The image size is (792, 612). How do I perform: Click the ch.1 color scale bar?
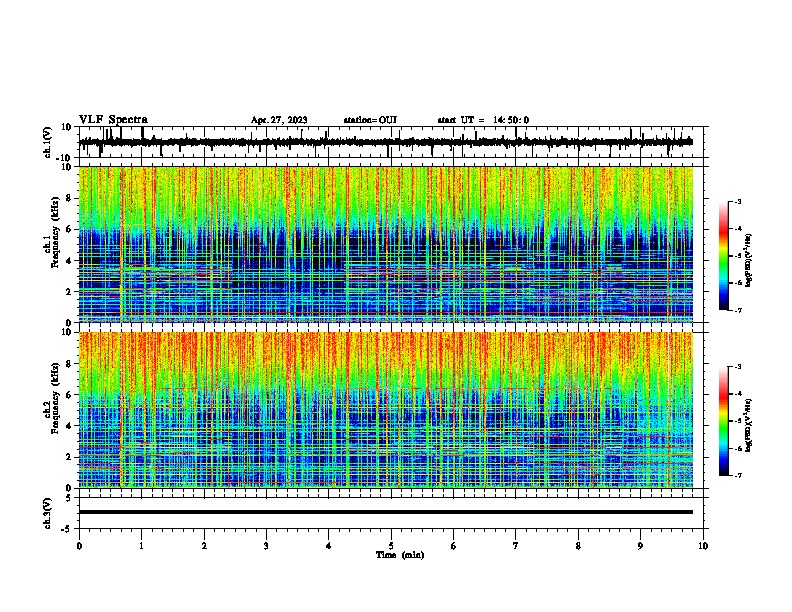[x=724, y=256]
